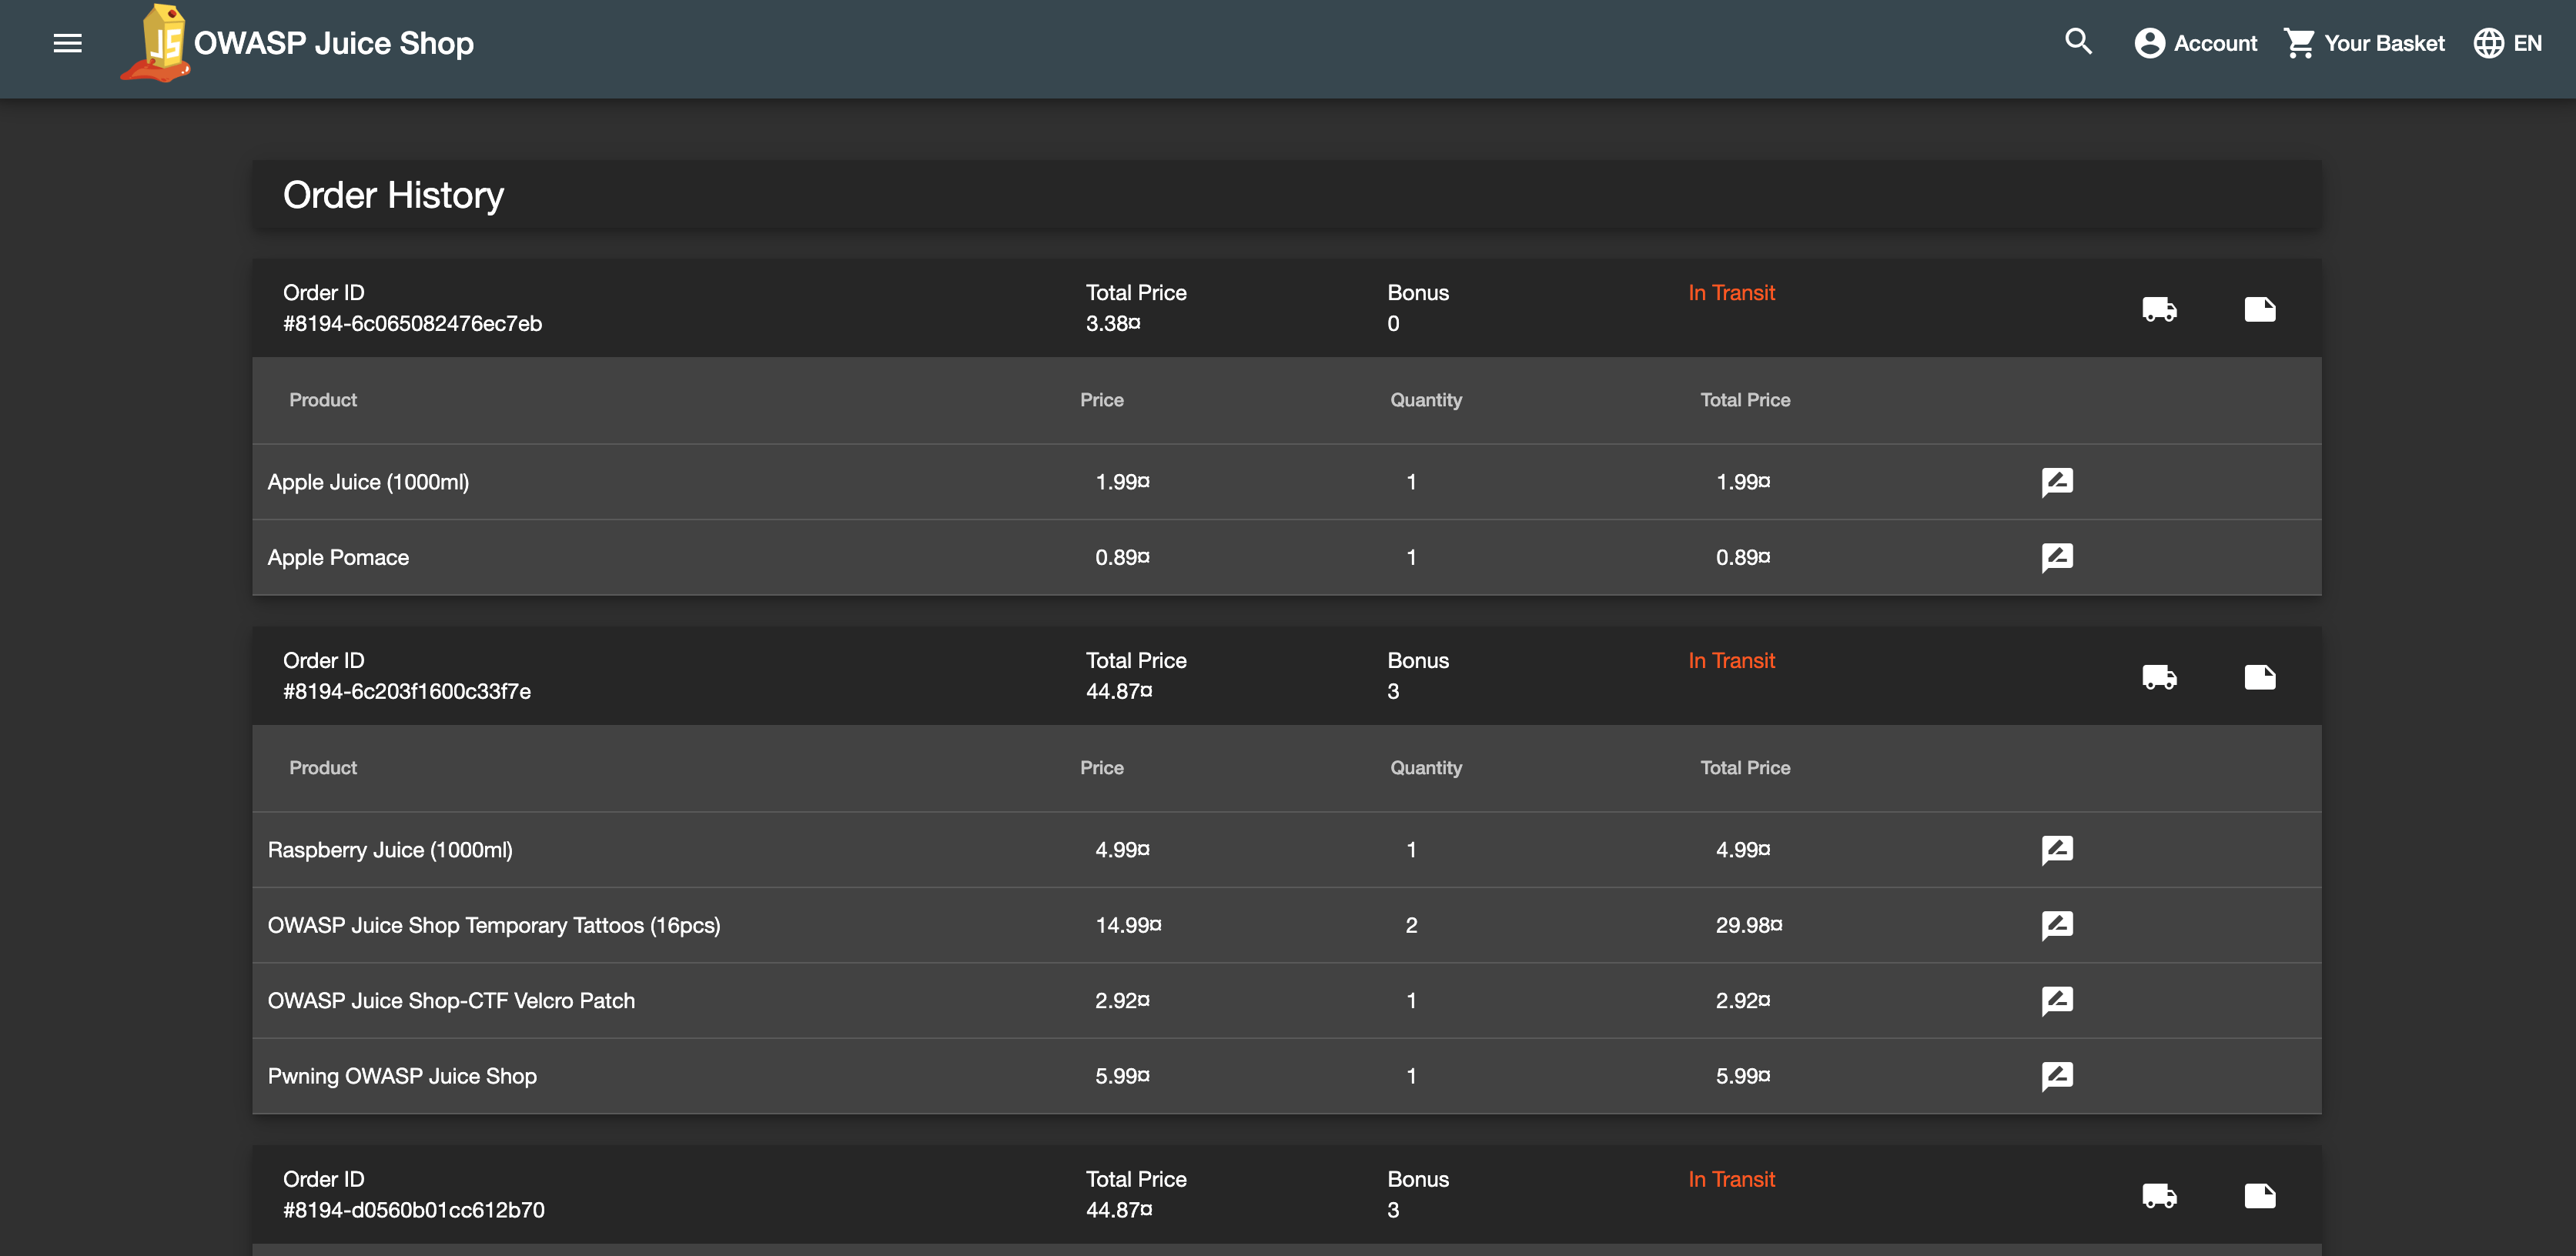This screenshot has width=2576, height=1256.
Task: Click the Juice Shop logo image
Action: [156, 43]
